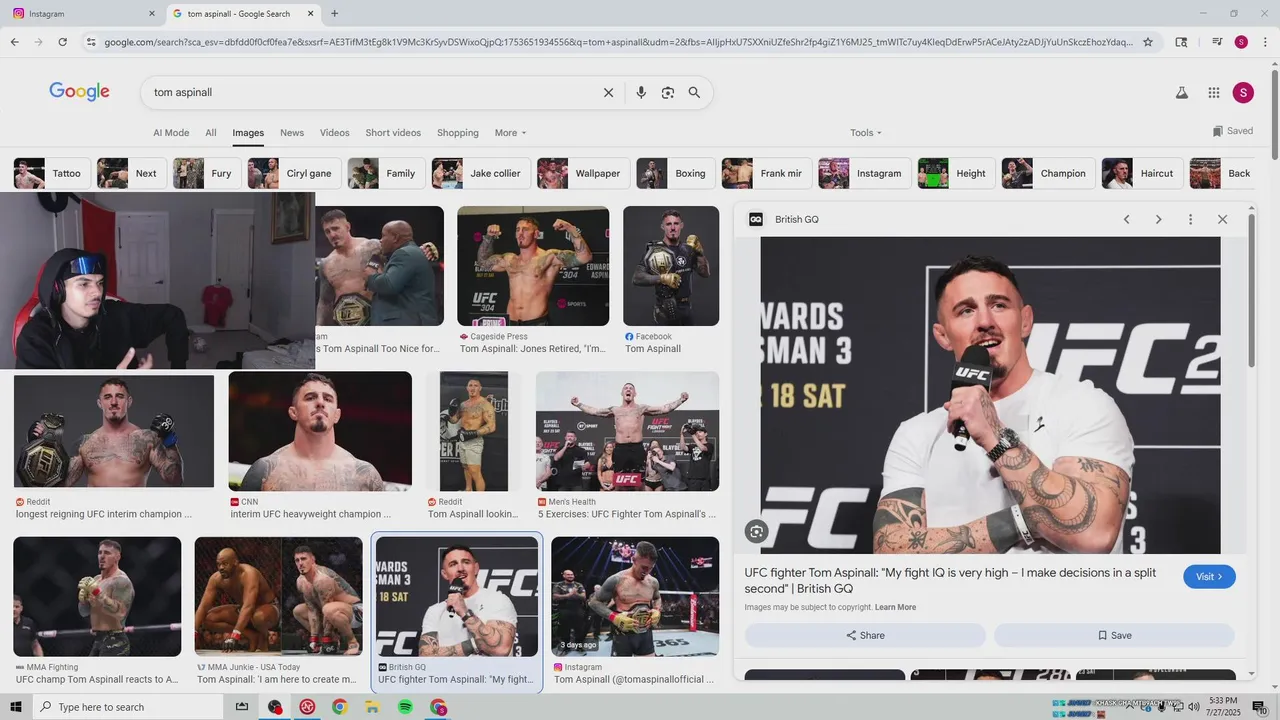Open the Google apps grid

(x=1214, y=92)
